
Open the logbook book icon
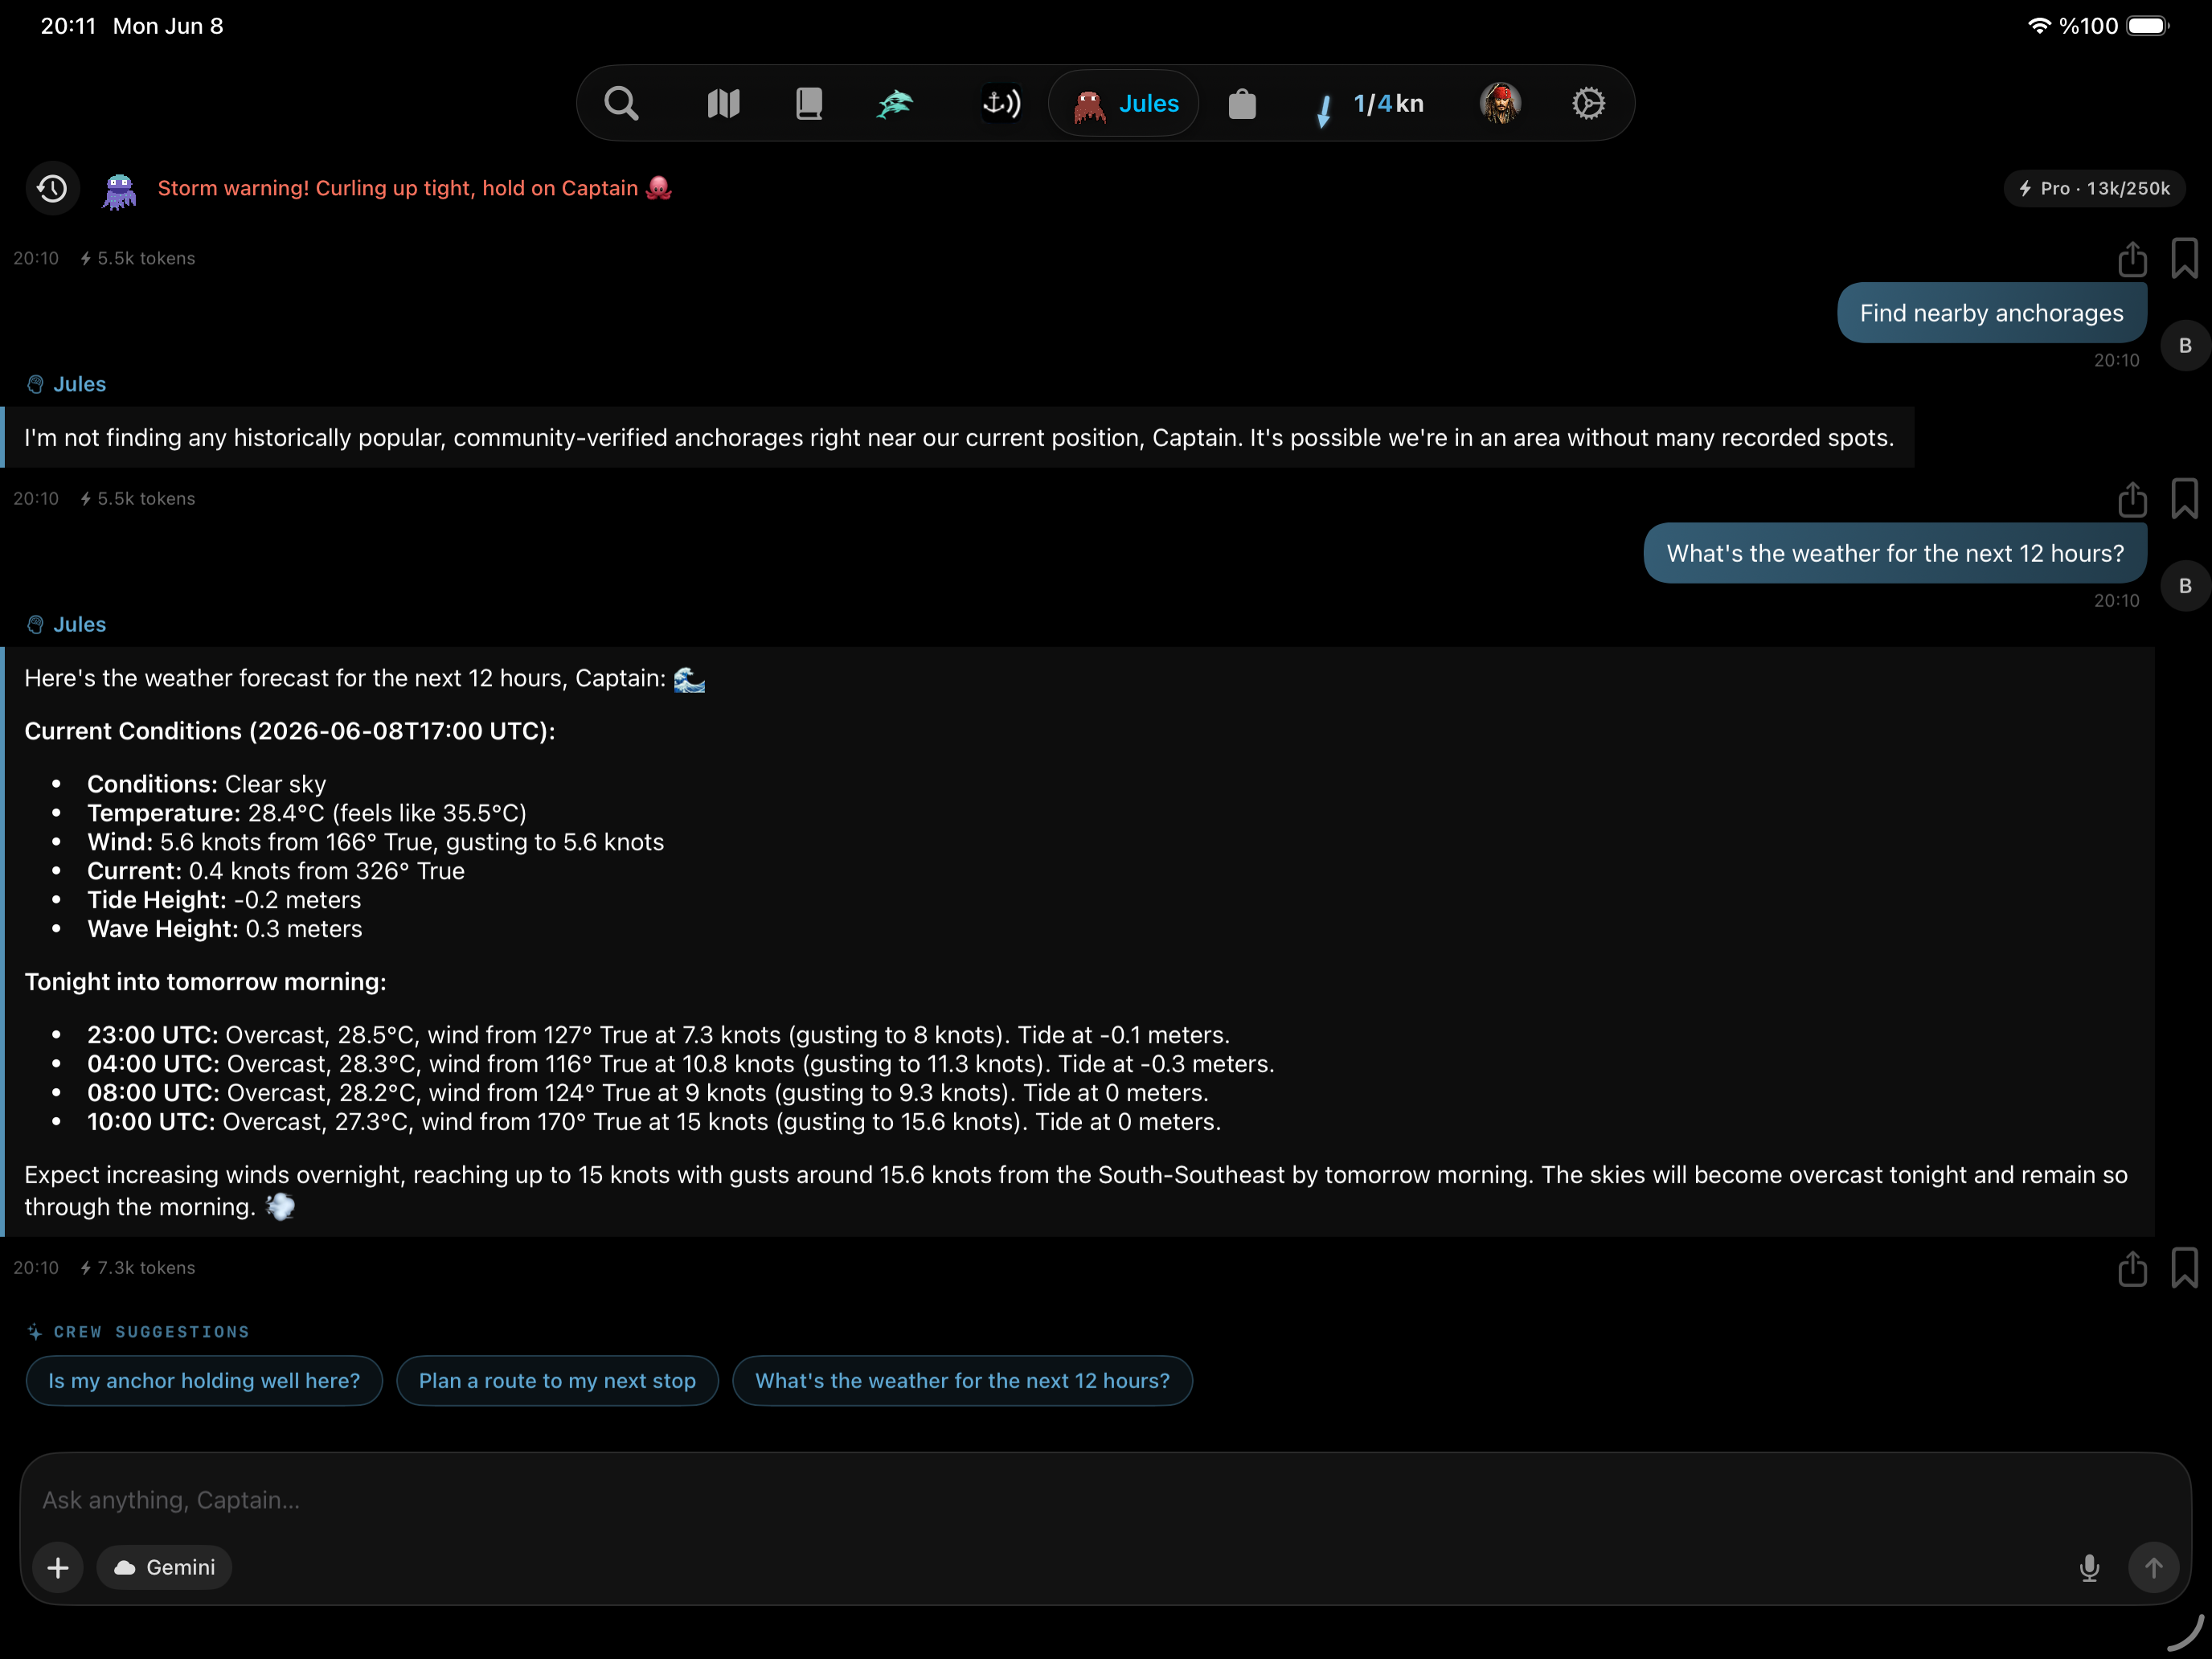coord(809,103)
